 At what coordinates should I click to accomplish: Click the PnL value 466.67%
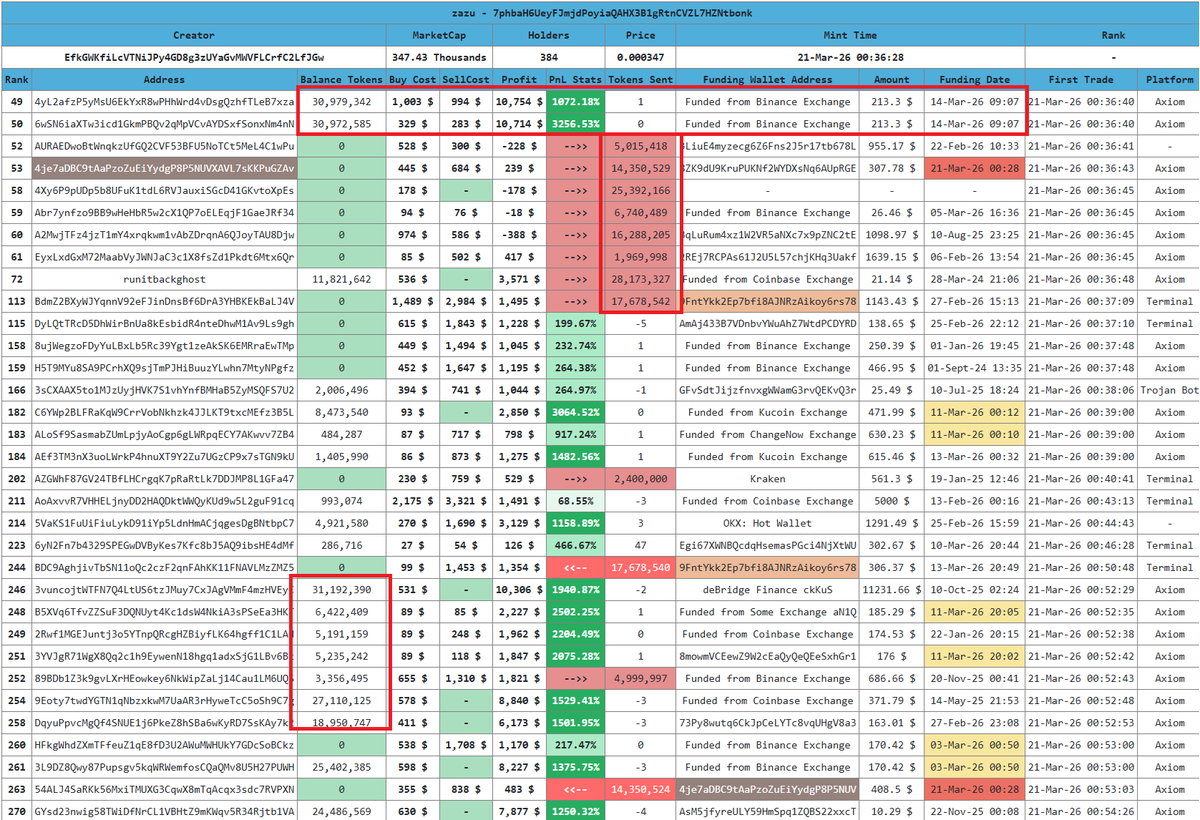(575, 545)
